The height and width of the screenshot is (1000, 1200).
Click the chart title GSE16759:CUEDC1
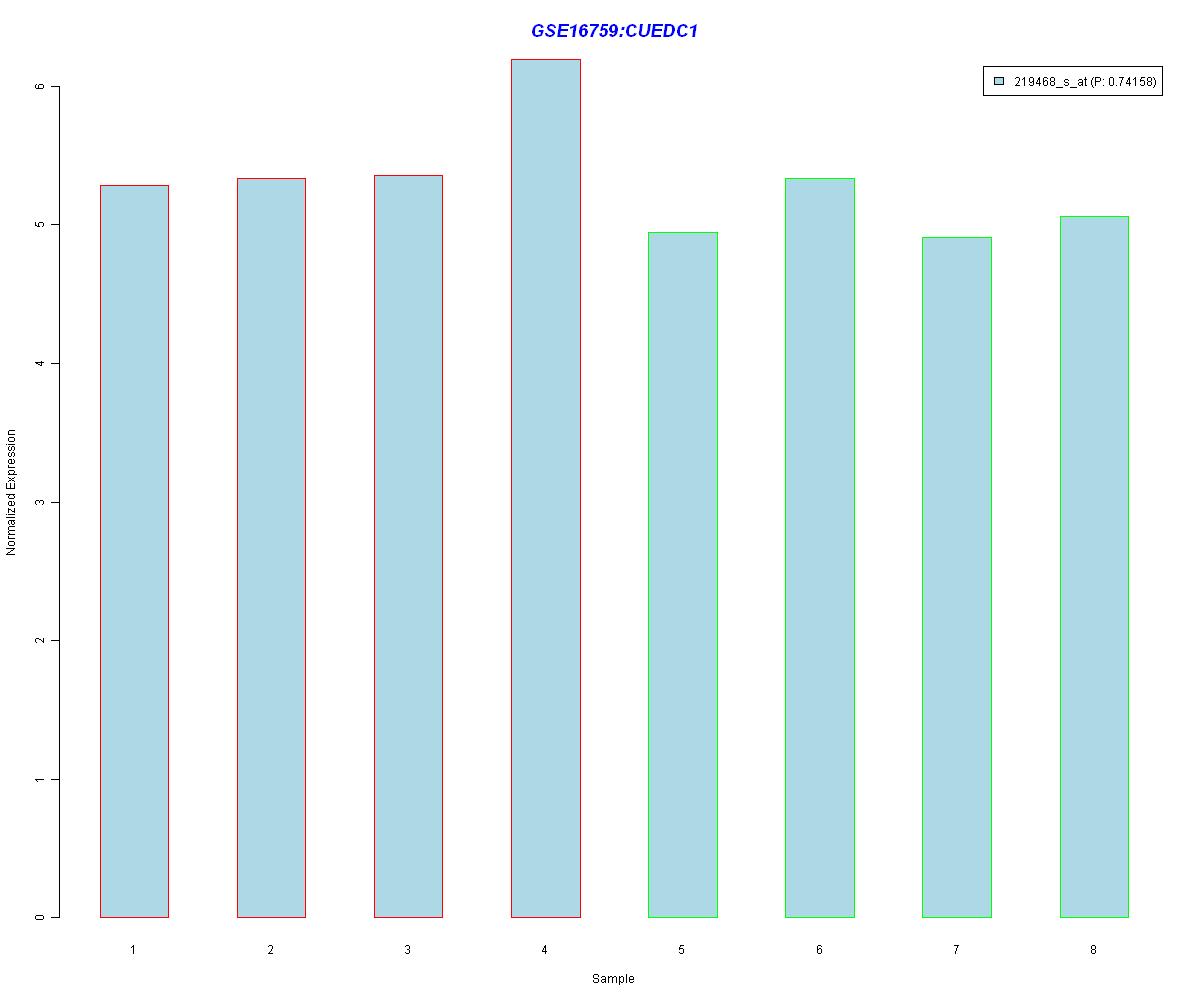(x=614, y=31)
